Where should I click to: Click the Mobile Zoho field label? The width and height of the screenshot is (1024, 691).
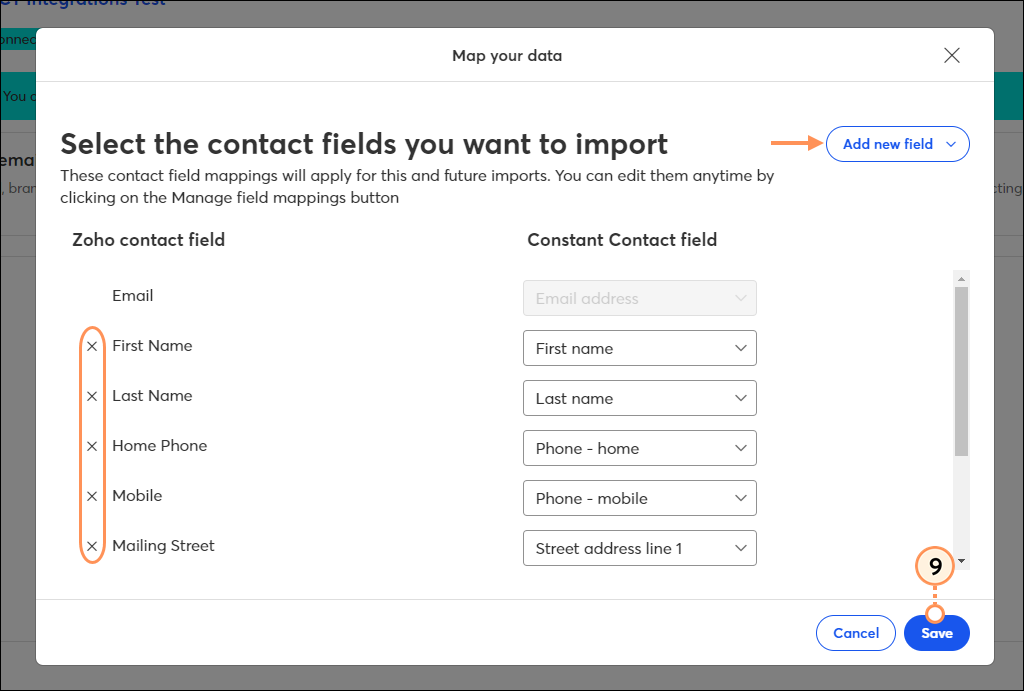(137, 496)
